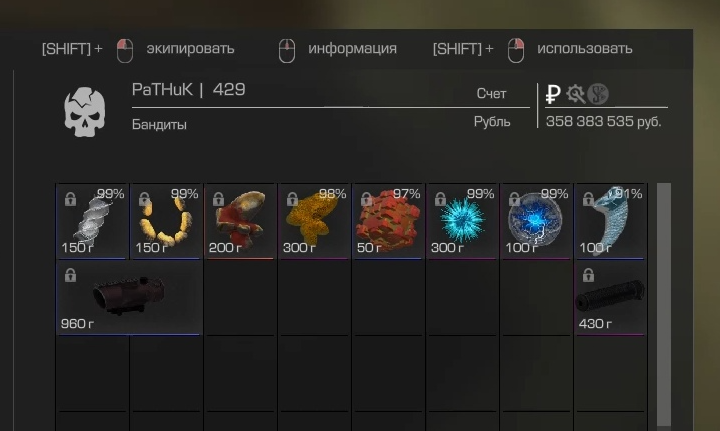Toggle the lock icon on the suppressor
Screen dimensions: 720x431
[x=589, y=275]
